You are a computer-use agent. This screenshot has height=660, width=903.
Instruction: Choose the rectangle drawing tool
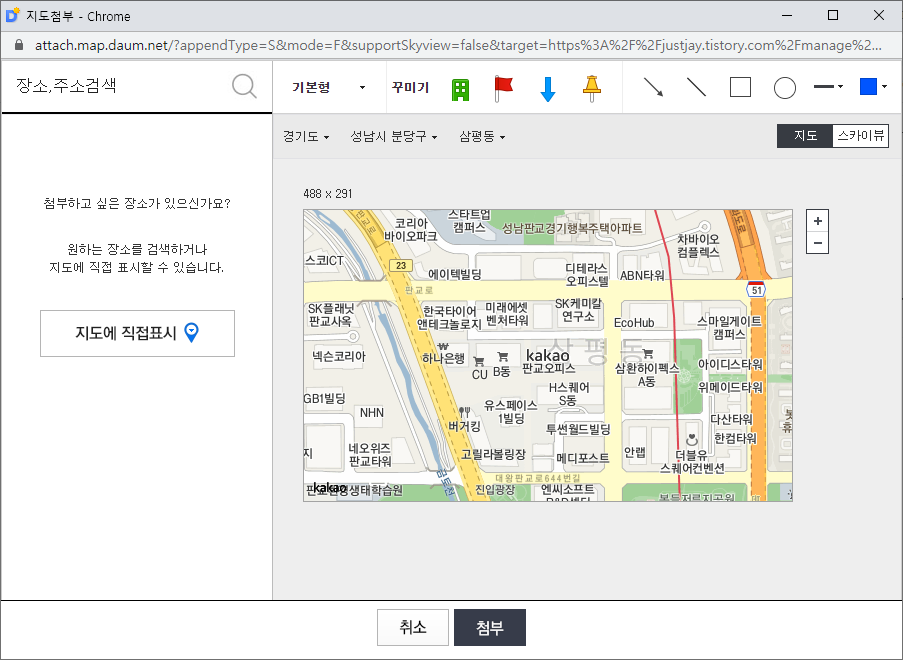(740, 88)
